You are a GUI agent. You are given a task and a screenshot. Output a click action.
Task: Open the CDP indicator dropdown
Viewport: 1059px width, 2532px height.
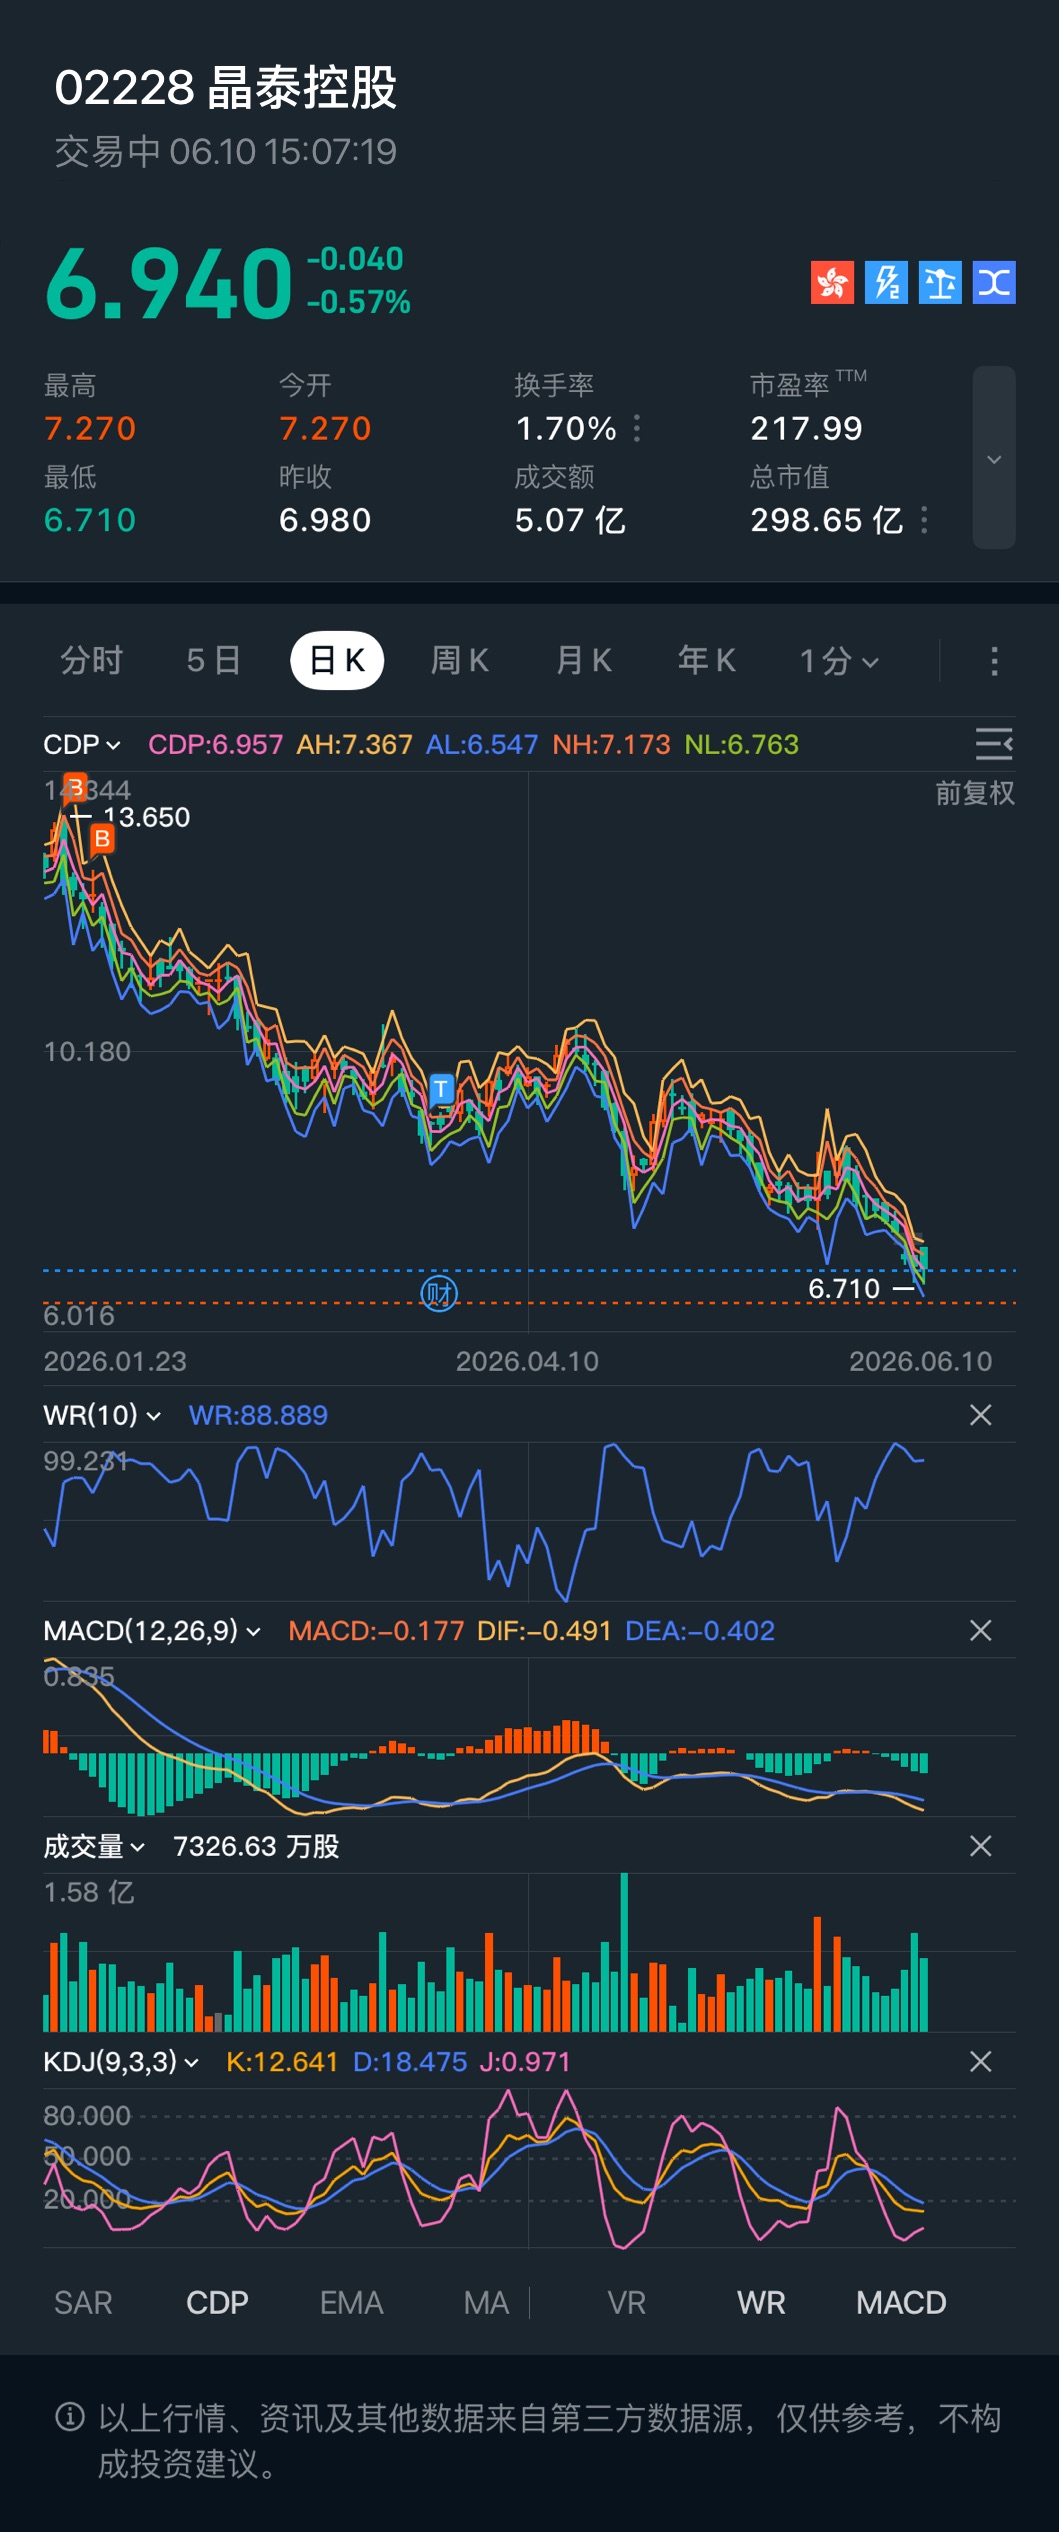click(82, 745)
